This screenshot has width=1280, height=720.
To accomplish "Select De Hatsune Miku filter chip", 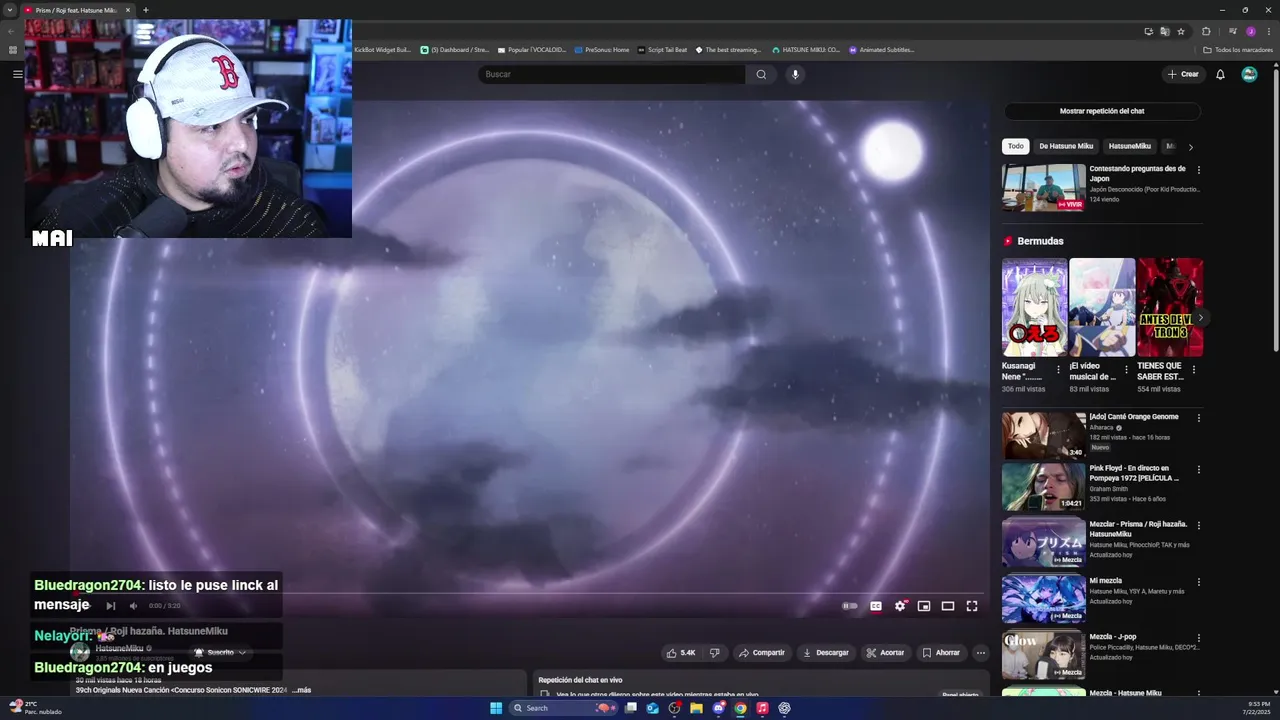I will point(1066,146).
